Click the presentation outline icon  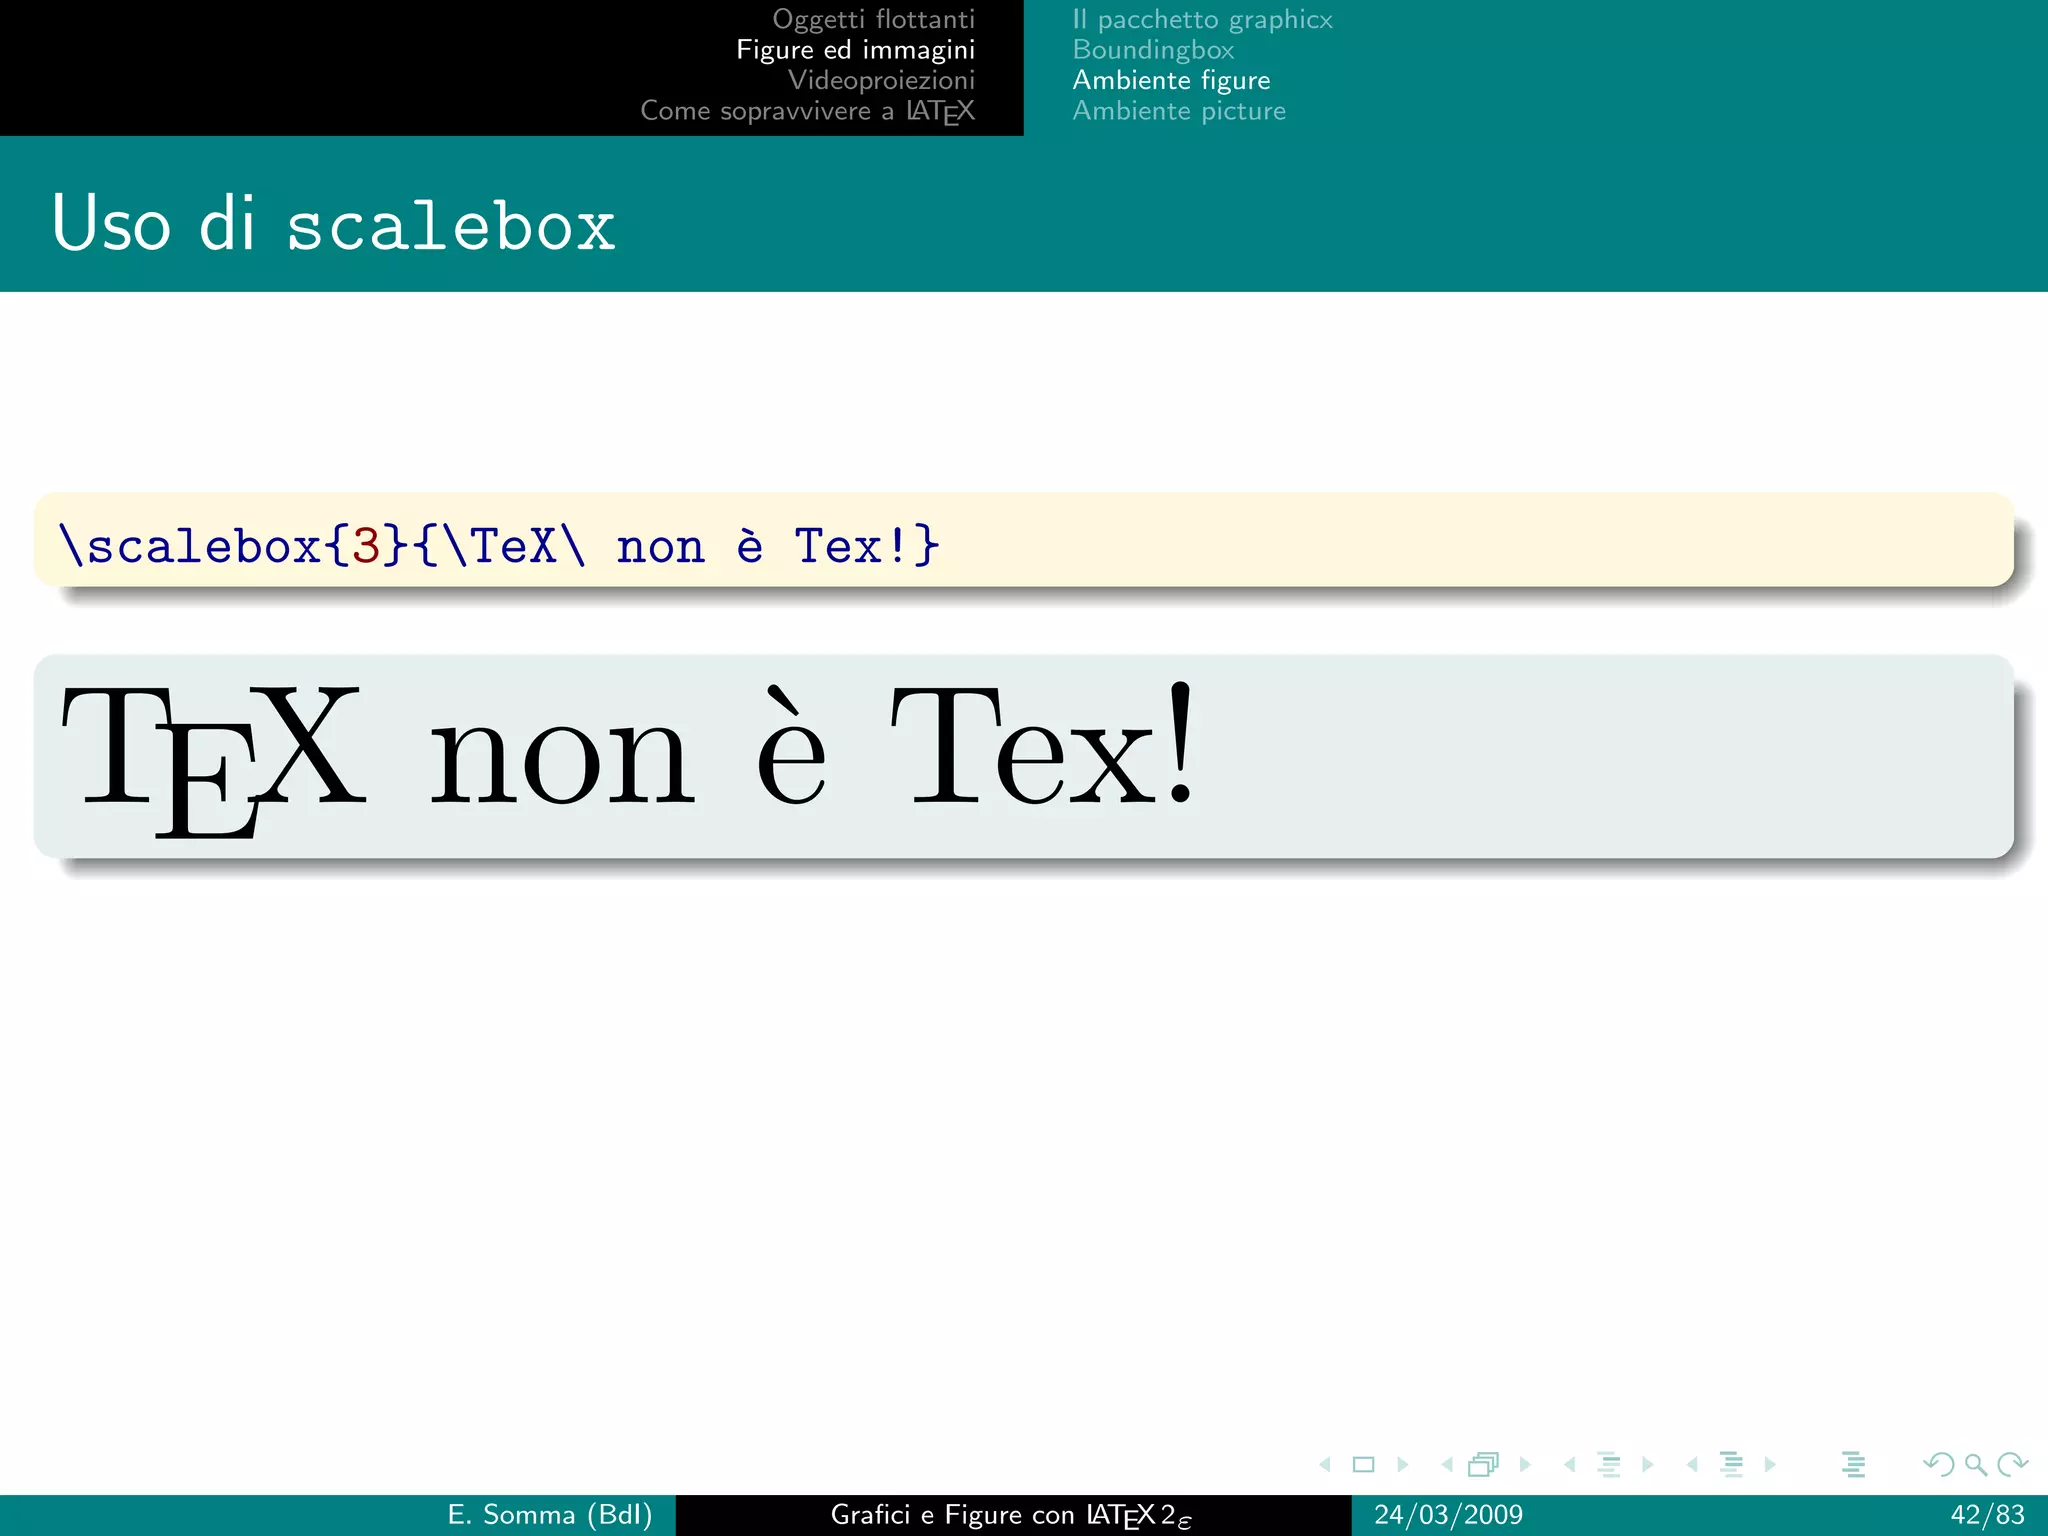tap(1853, 1465)
